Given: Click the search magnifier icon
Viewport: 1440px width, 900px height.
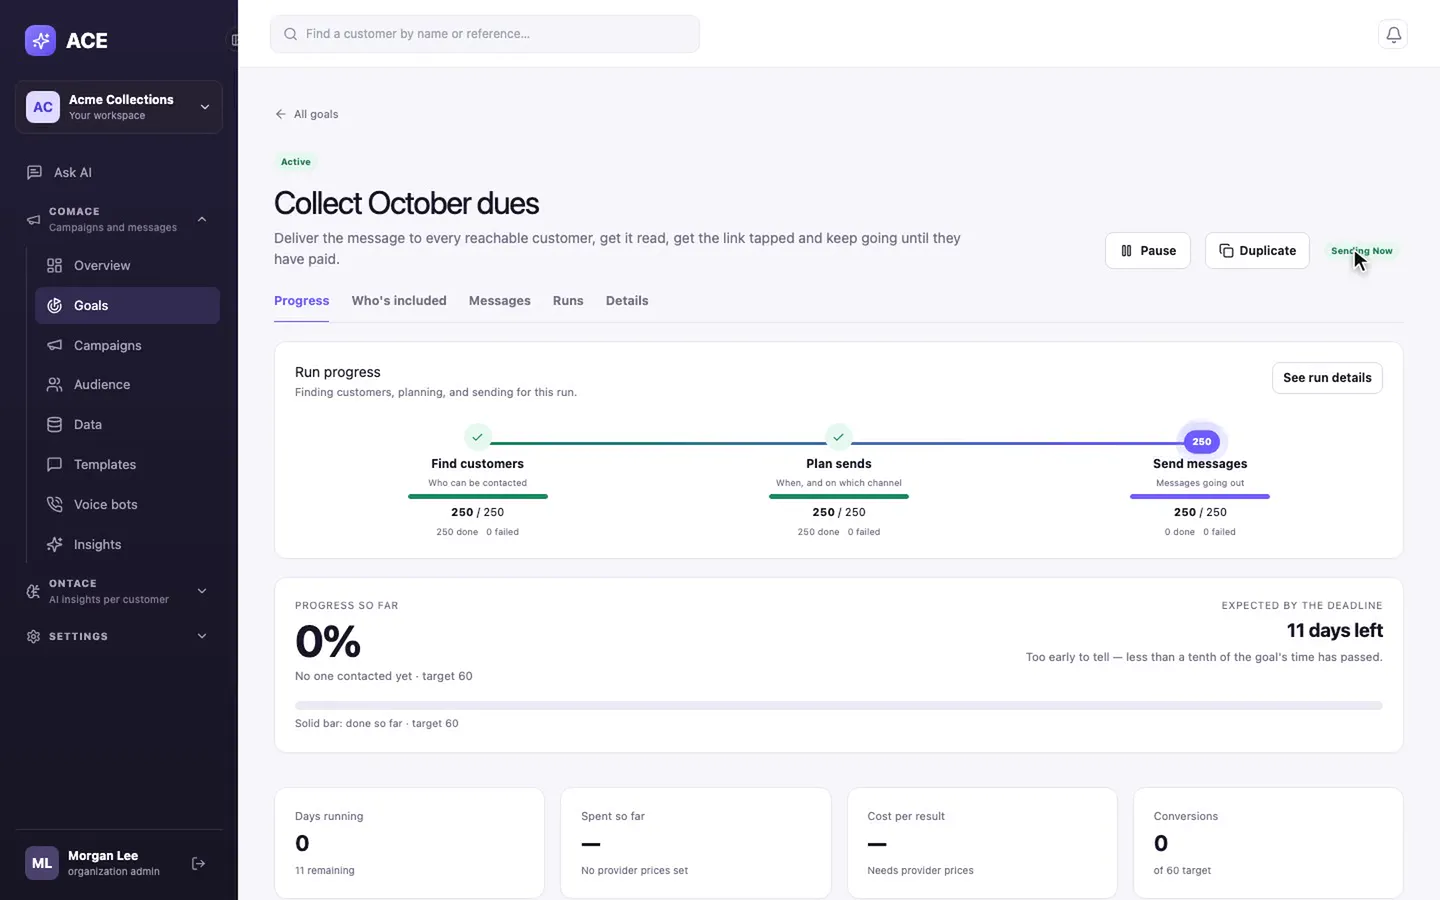Looking at the screenshot, I should [290, 34].
